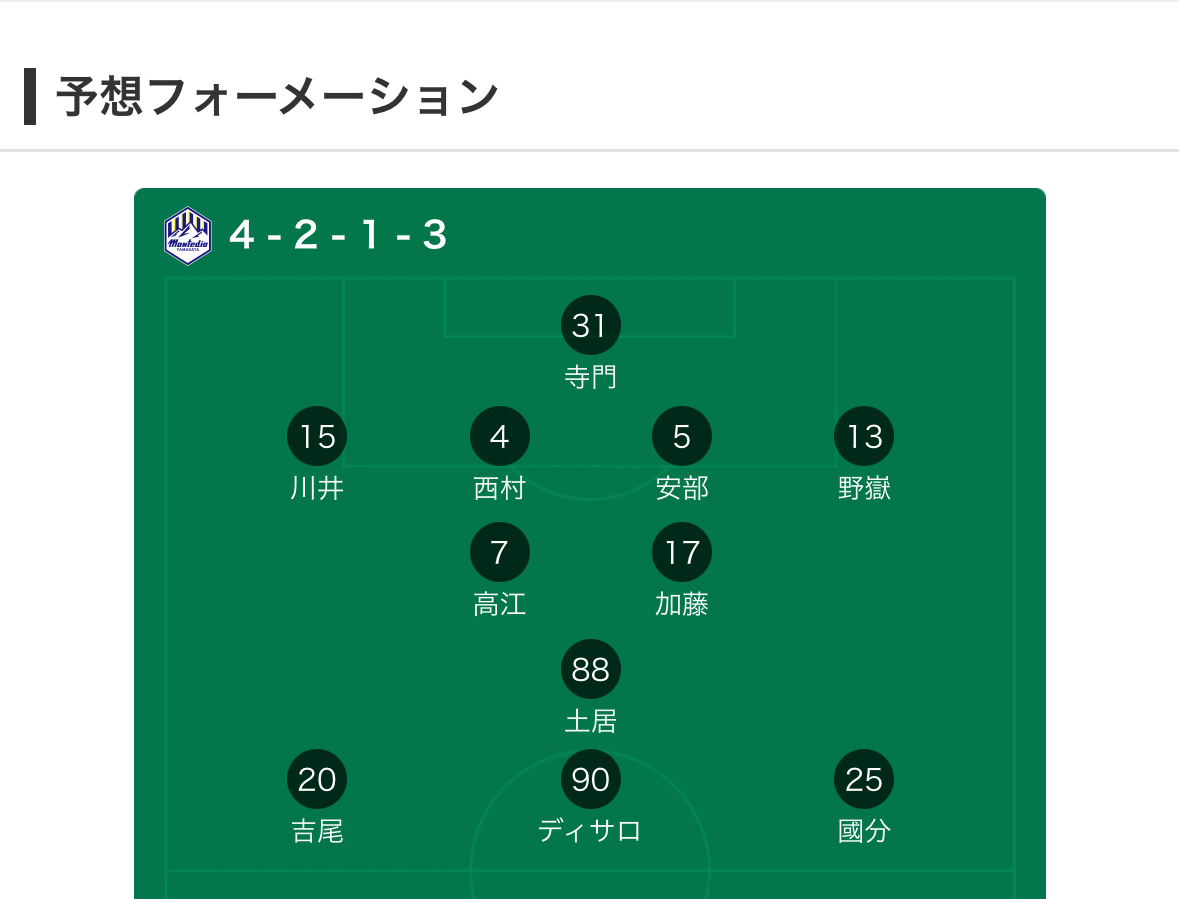This screenshot has height=899, width=1179.
Task: Click the 4-2-1-3 formation label
Action: coord(338,235)
